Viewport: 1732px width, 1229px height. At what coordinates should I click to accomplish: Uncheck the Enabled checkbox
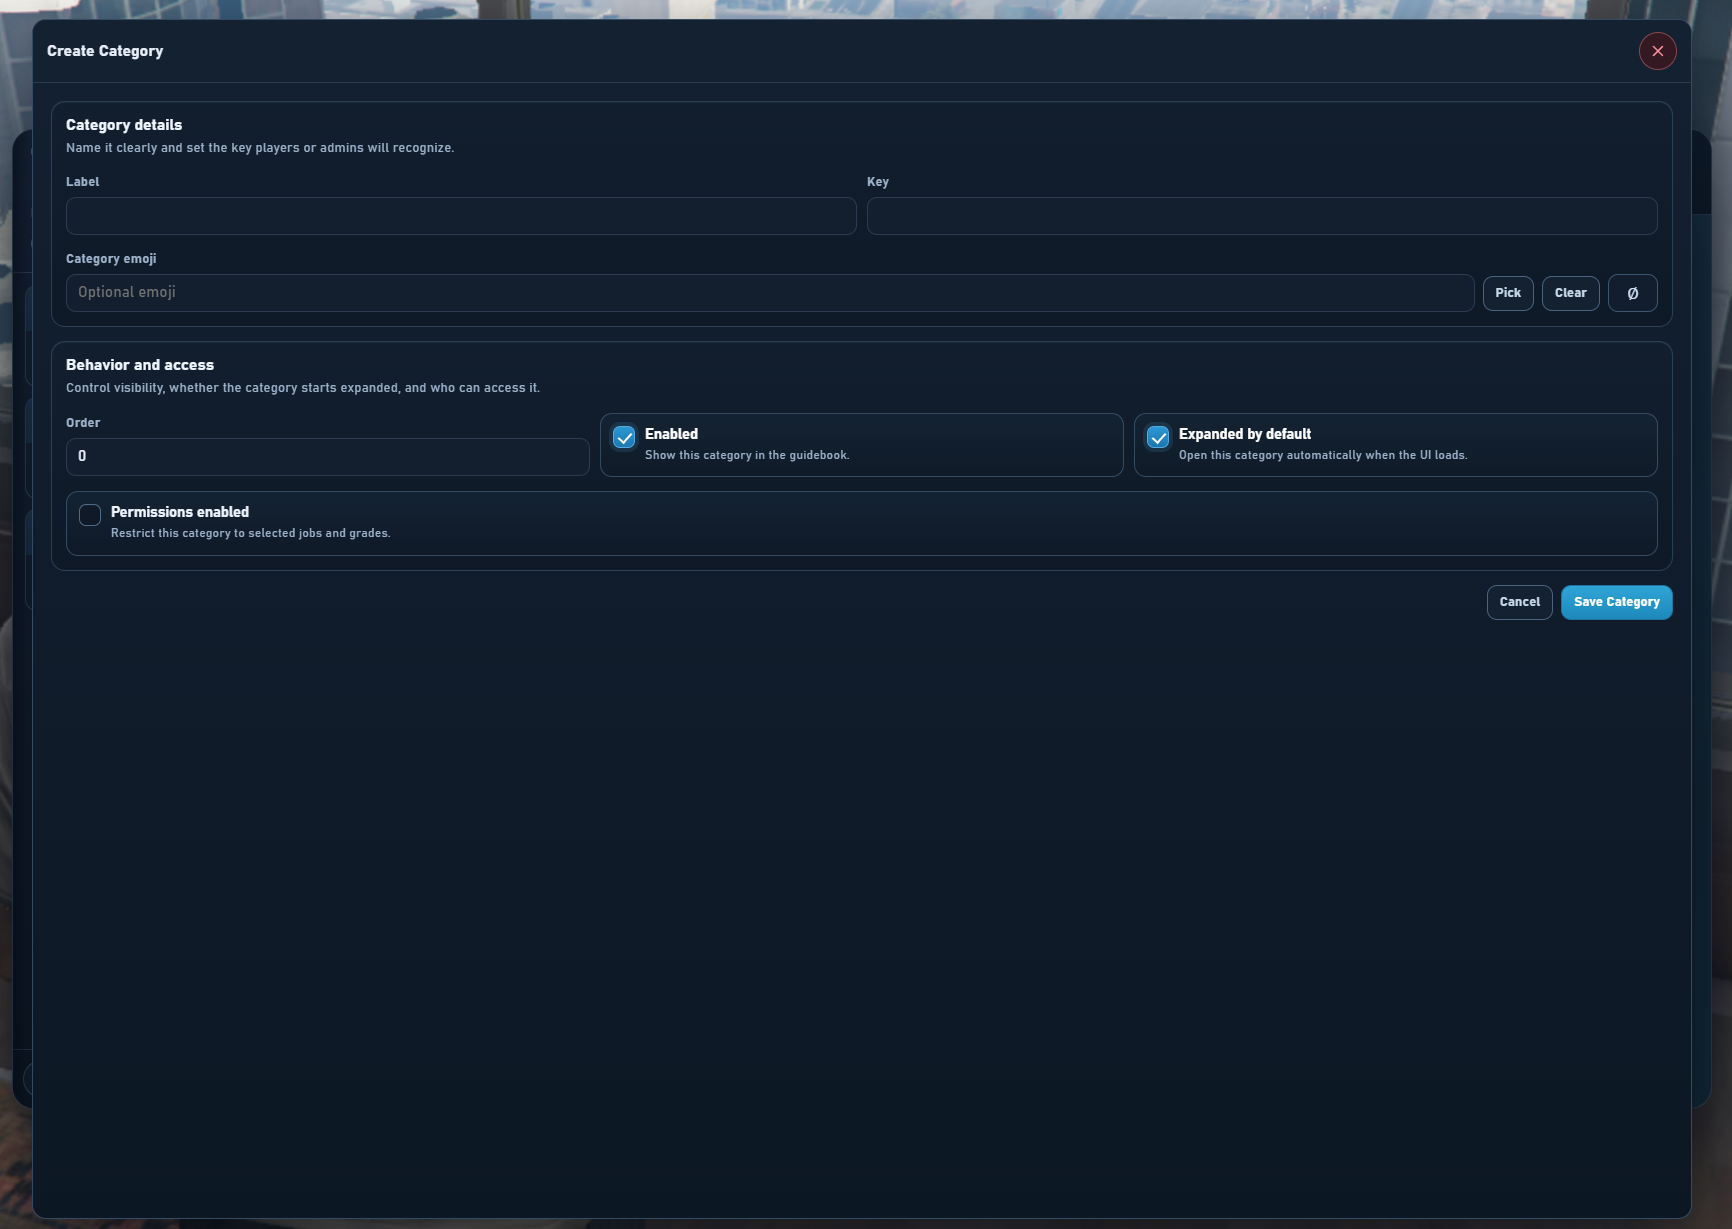624,437
